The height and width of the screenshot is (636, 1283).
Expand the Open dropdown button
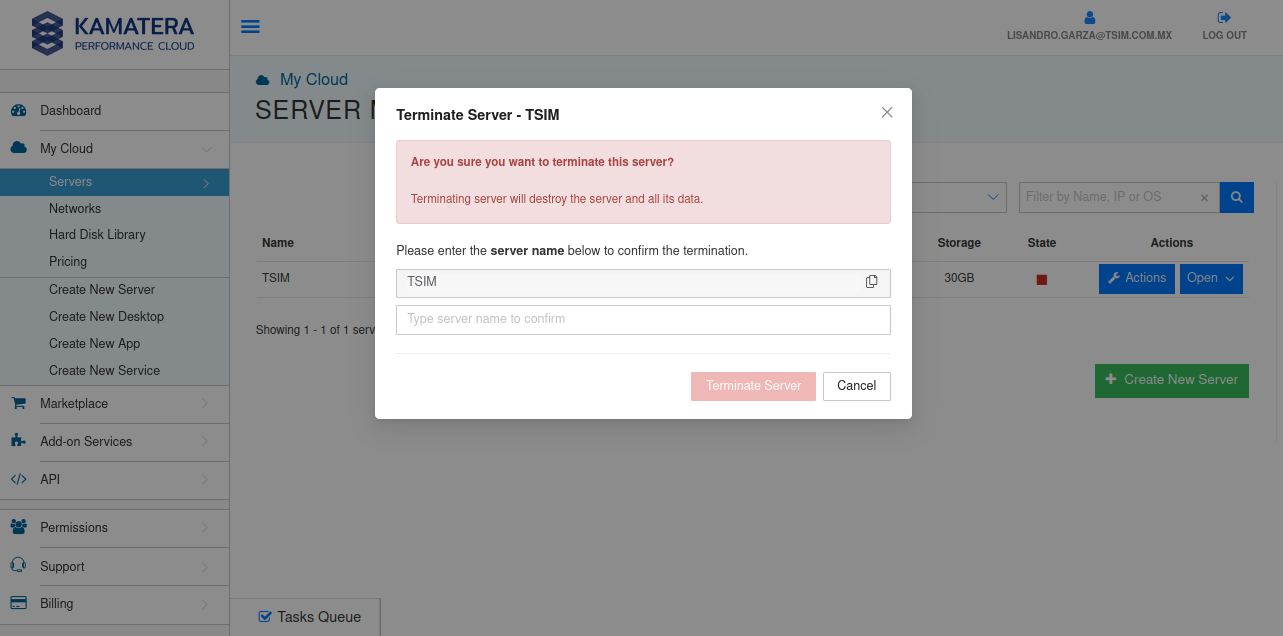(x=1211, y=278)
